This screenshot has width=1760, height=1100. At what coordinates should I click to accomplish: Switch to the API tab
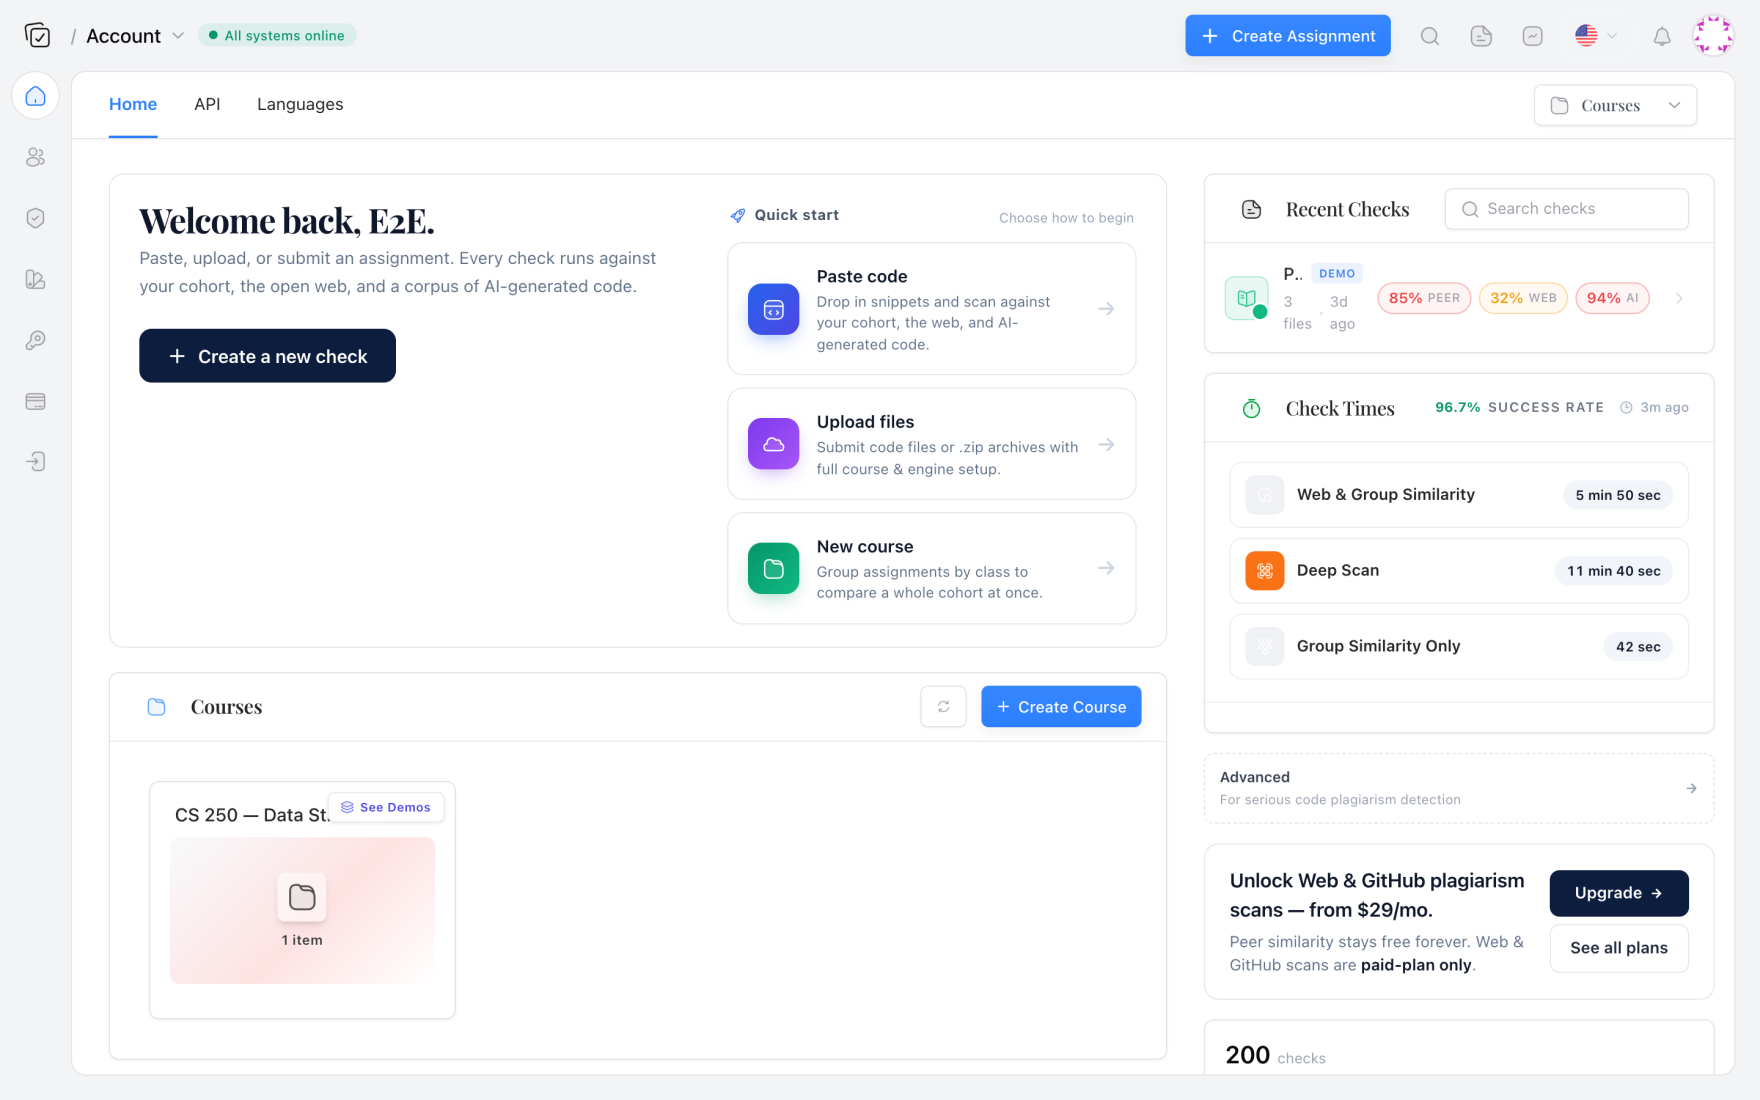(x=207, y=104)
